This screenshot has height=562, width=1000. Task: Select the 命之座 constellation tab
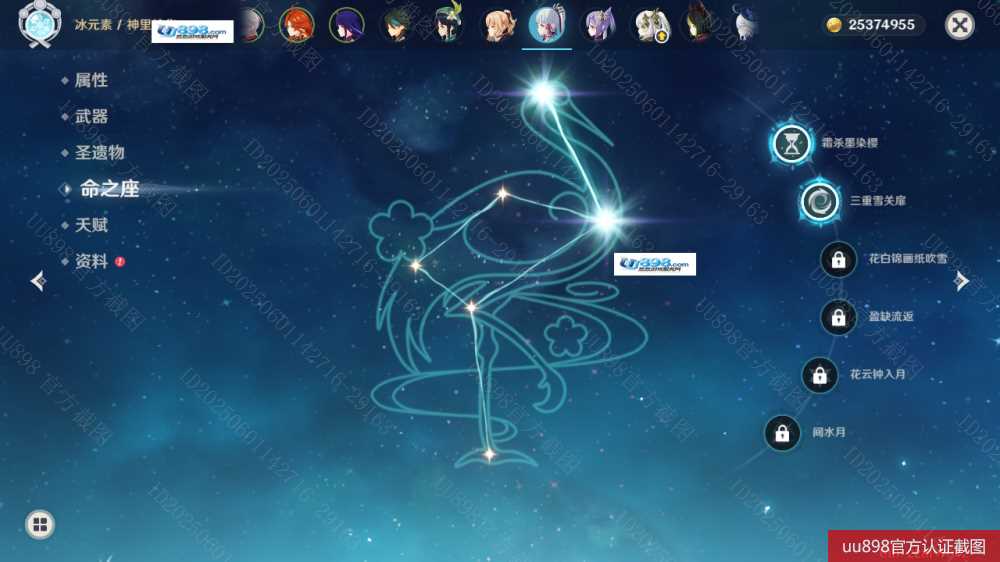[x=109, y=189]
